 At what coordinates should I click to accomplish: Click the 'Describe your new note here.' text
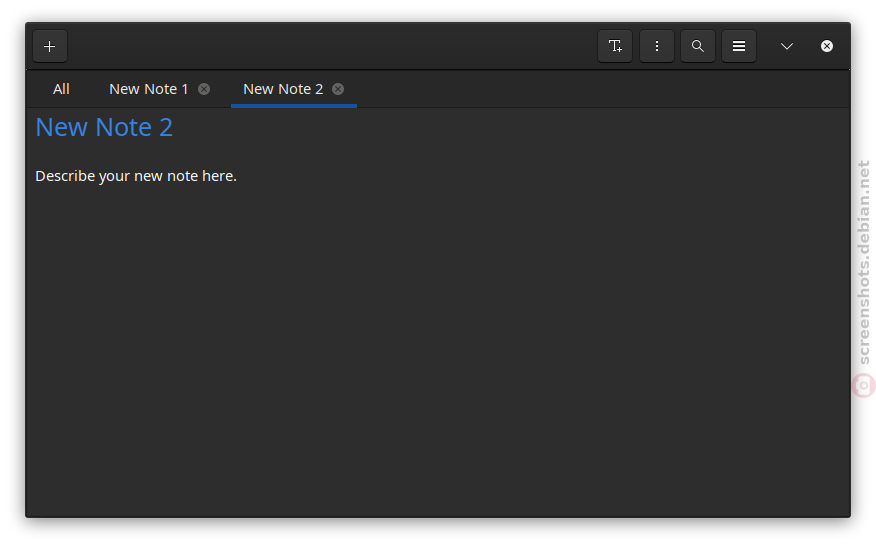136,176
